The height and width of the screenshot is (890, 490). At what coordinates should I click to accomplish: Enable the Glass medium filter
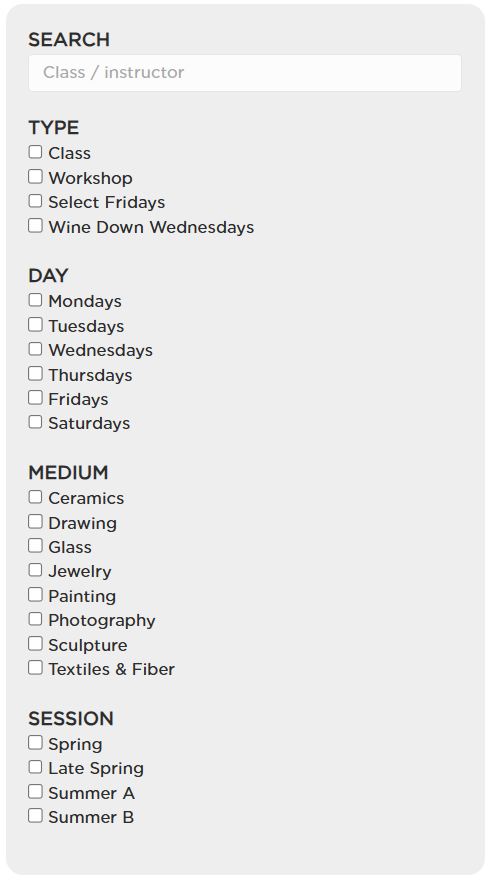35,546
